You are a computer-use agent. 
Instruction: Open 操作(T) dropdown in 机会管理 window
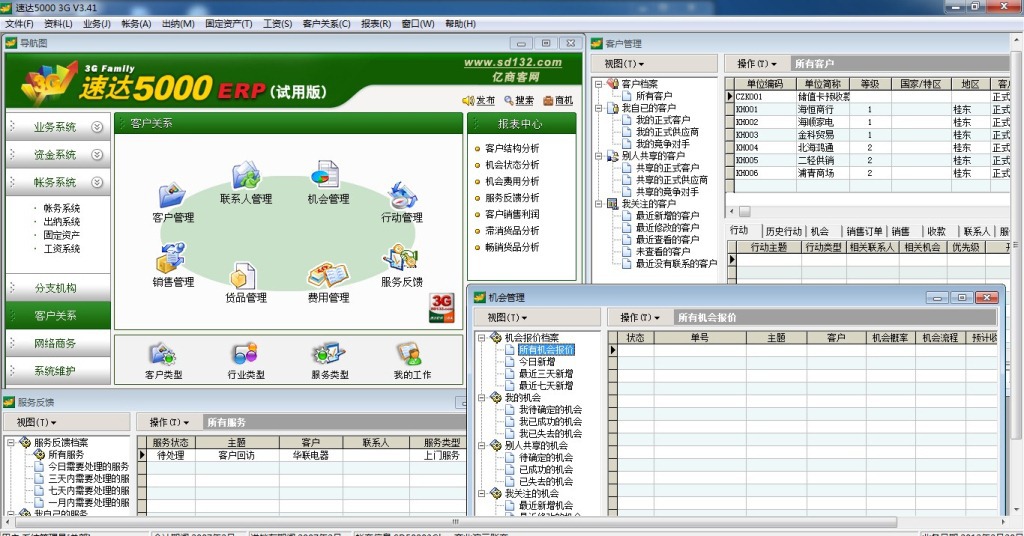[x=639, y=317]
